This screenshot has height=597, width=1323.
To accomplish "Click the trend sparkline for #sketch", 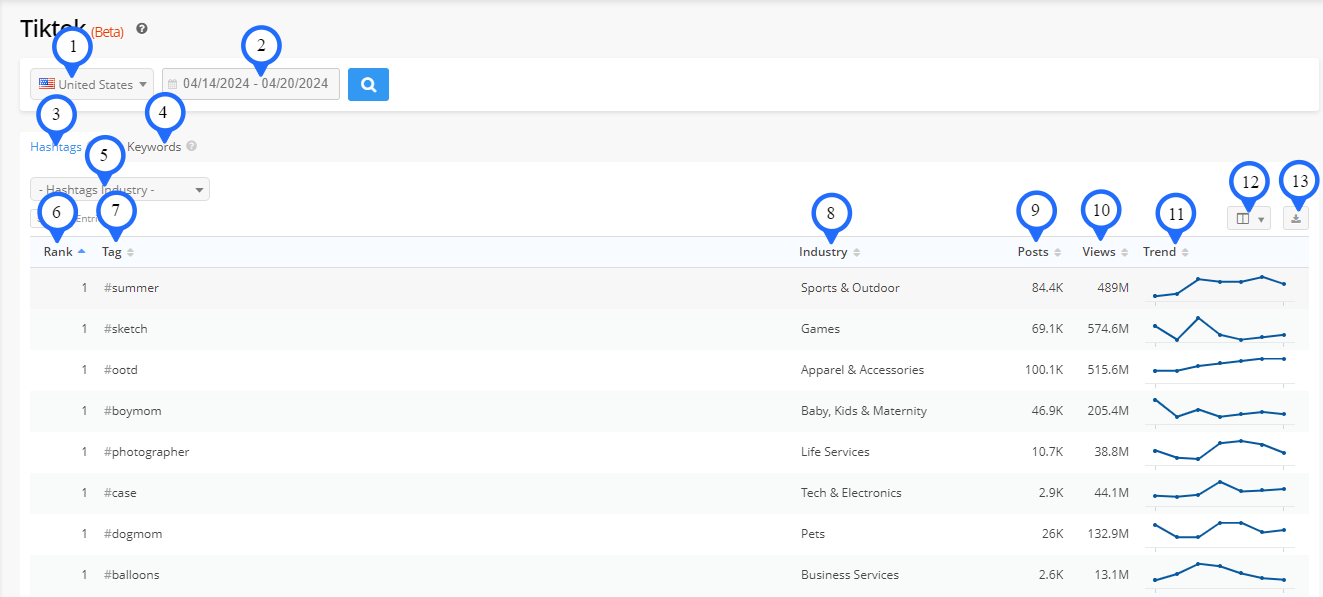I will click(x=1218, y=329).
